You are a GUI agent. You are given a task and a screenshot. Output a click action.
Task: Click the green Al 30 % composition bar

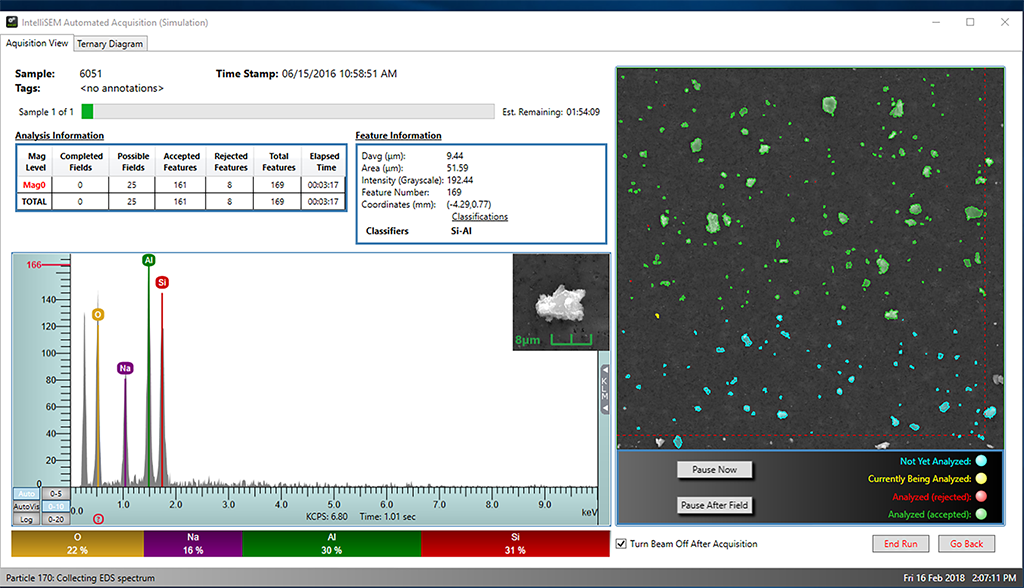point(331,544)
